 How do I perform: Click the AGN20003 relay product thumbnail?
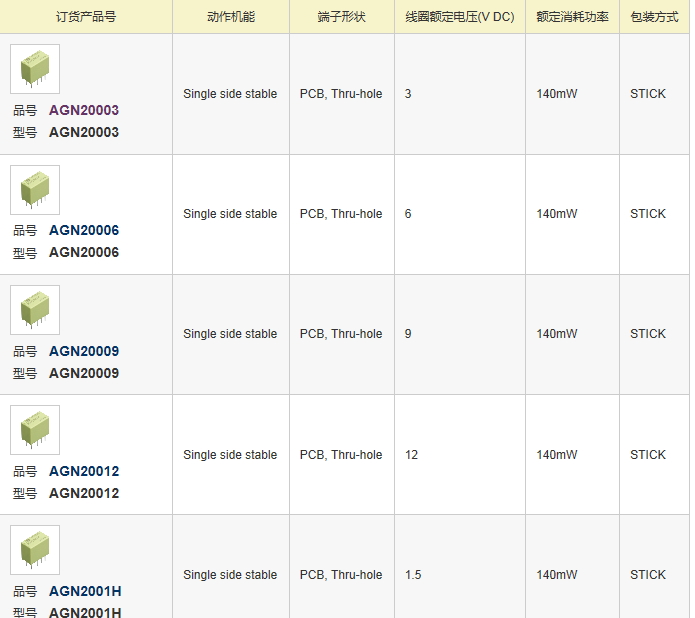pyautogui.click(x=35, y=69)
